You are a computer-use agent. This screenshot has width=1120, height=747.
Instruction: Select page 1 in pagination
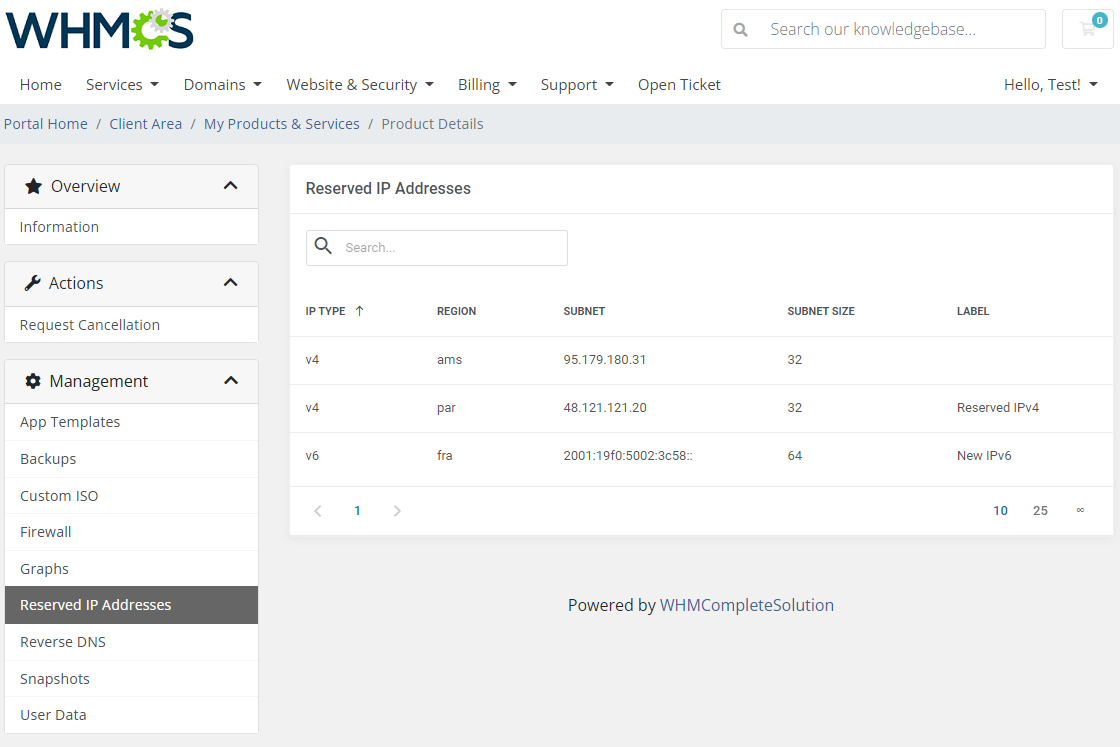coord(357,511)
